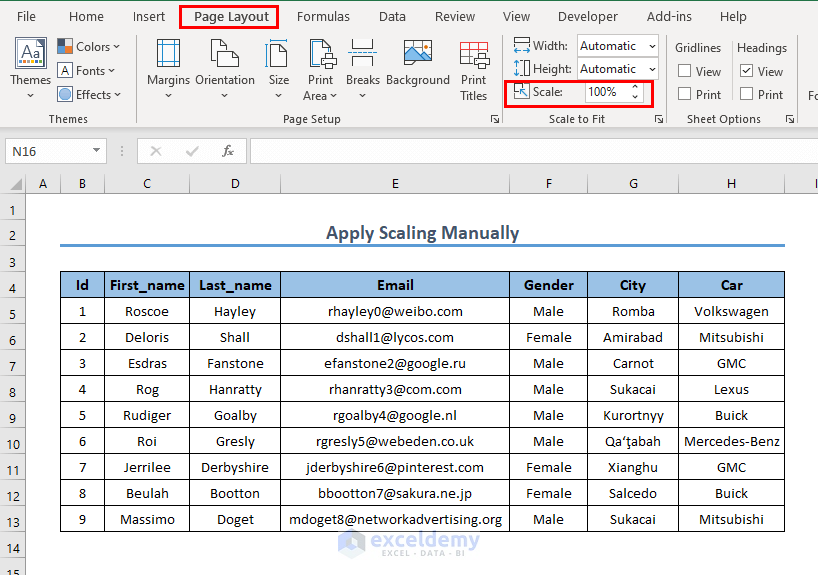Increase the Scale percentage with up arrow

coord(635,87)
